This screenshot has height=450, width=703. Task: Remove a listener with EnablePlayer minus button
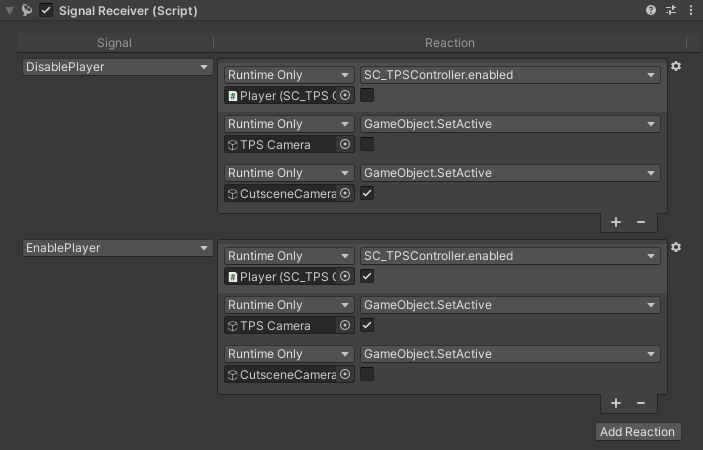(641, 403)
